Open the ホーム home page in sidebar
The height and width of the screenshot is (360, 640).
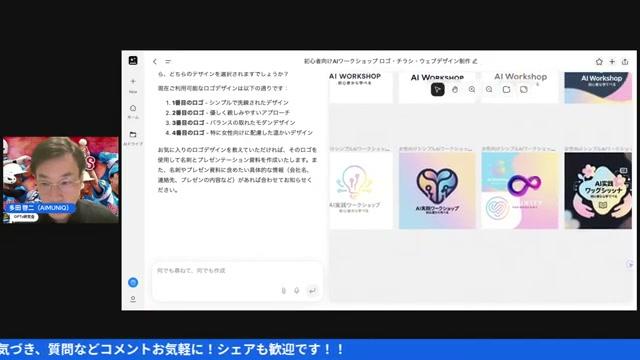[133, 111]
